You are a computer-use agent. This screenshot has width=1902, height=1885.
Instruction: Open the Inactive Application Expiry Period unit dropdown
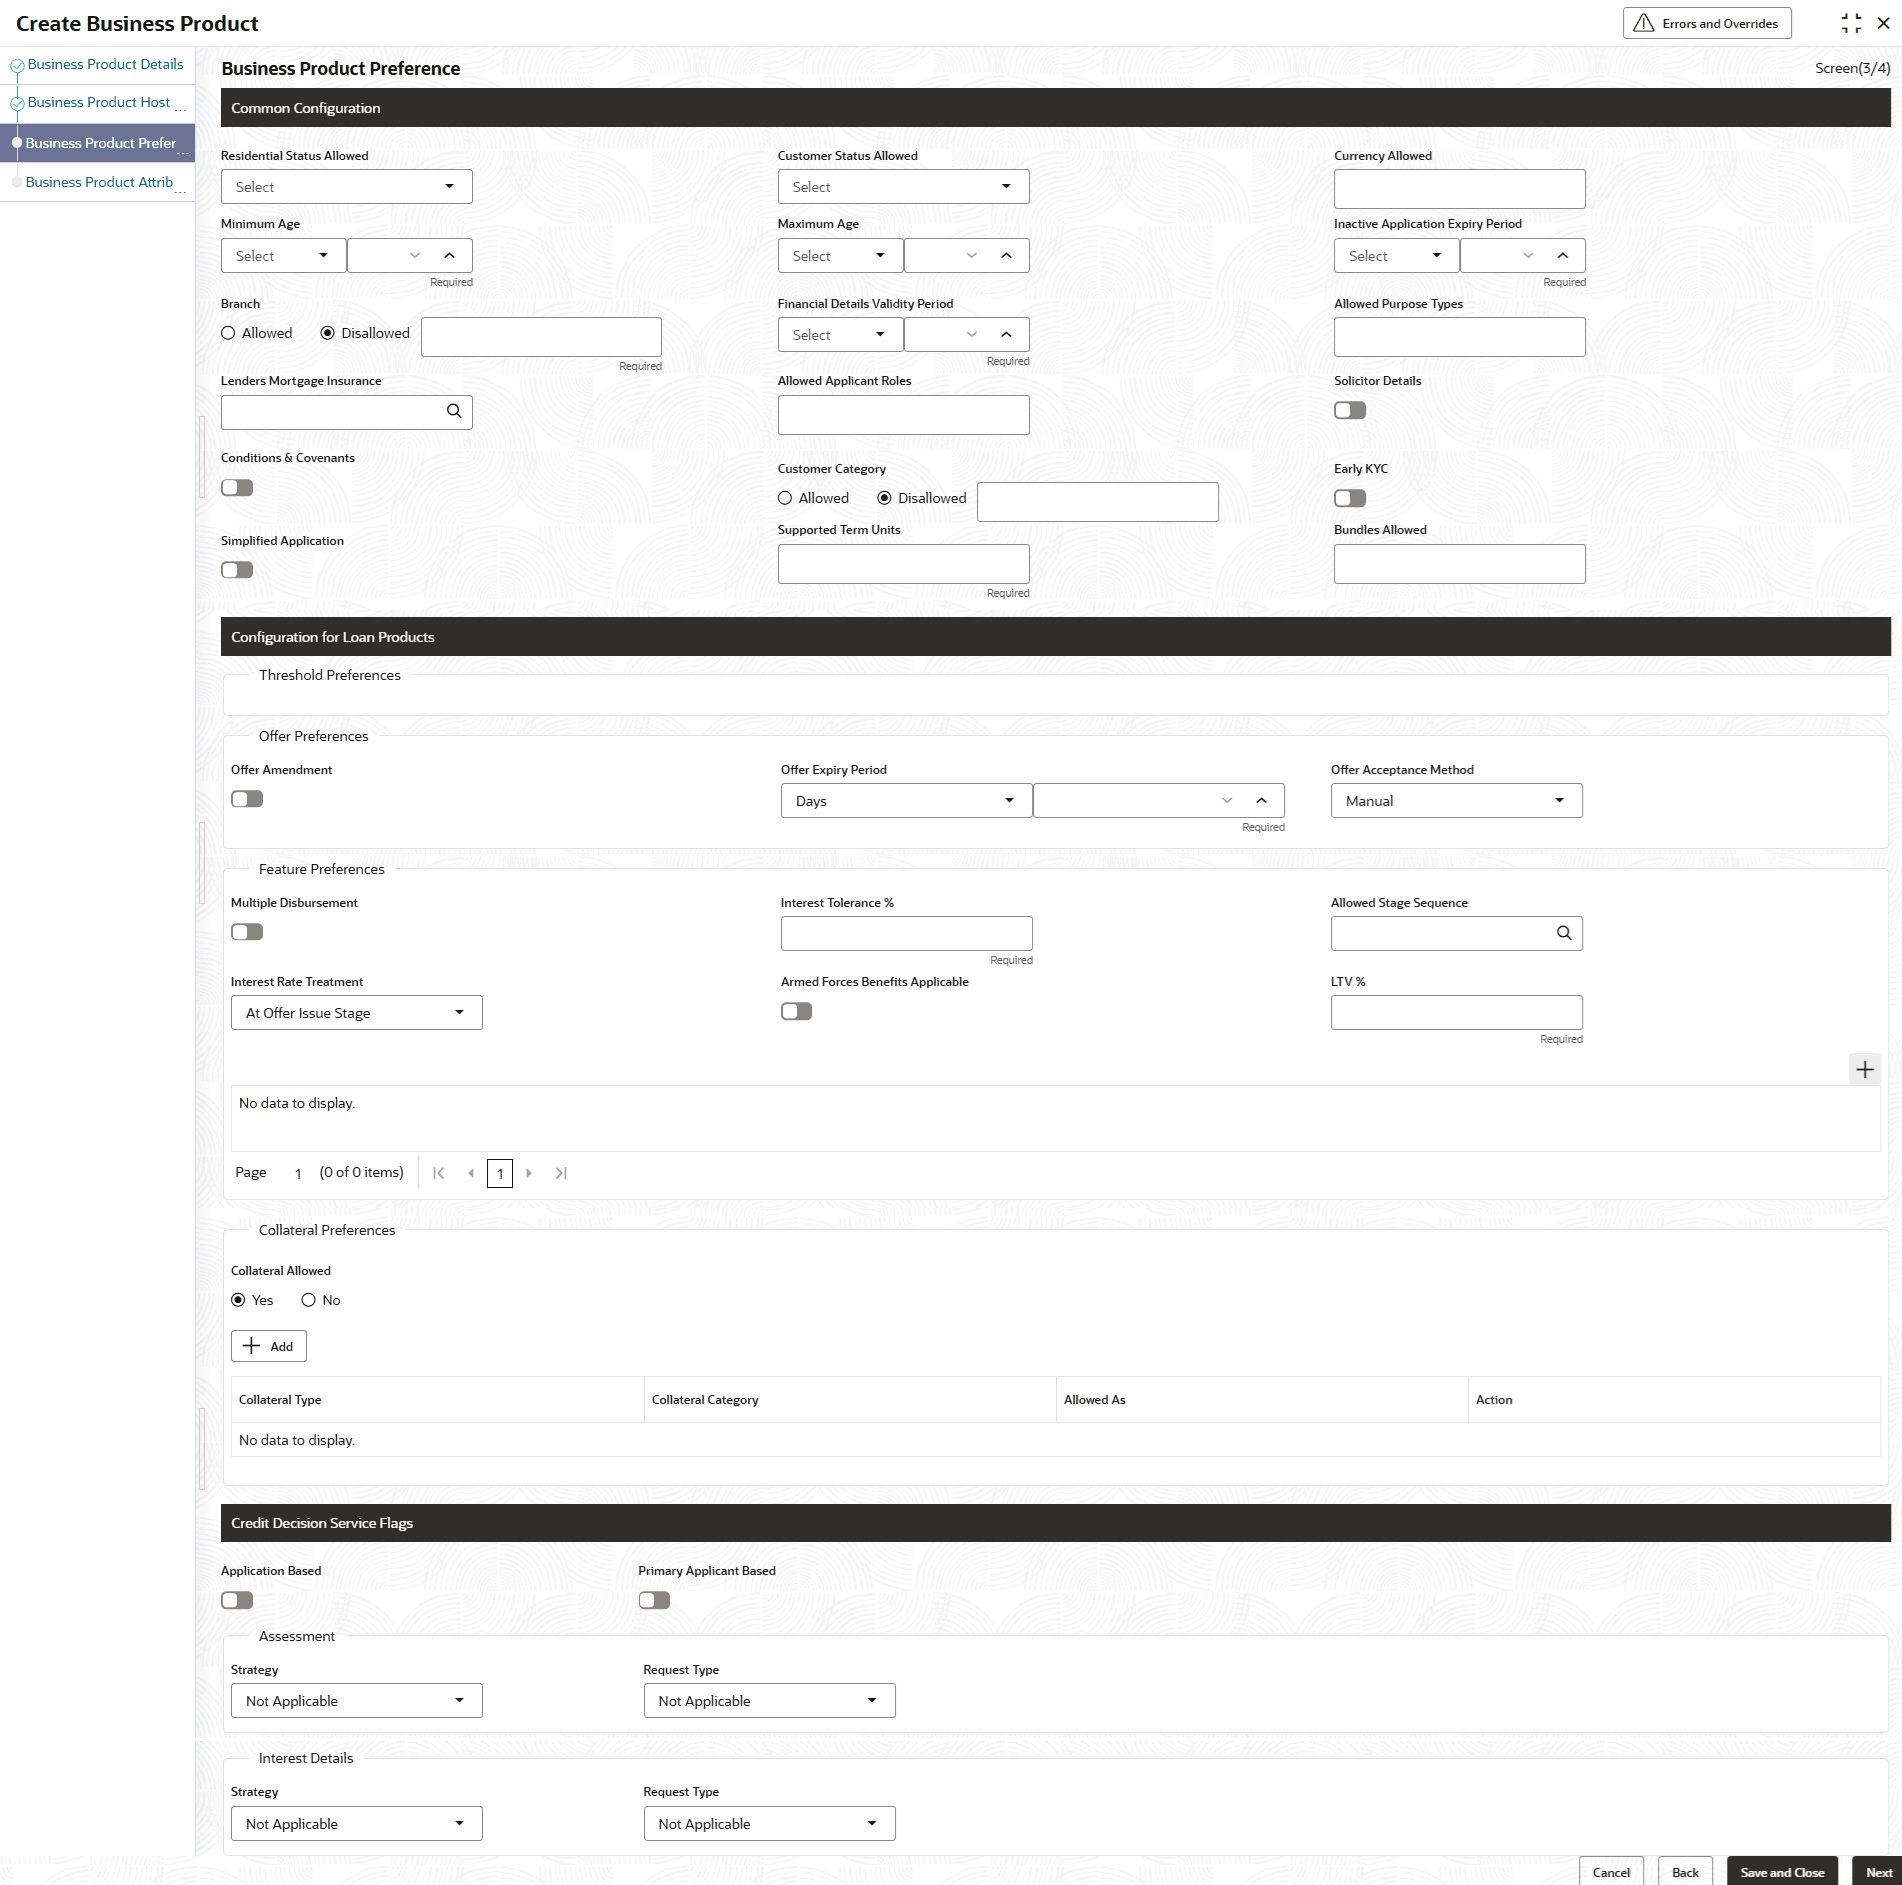[x=1396, y=256]
